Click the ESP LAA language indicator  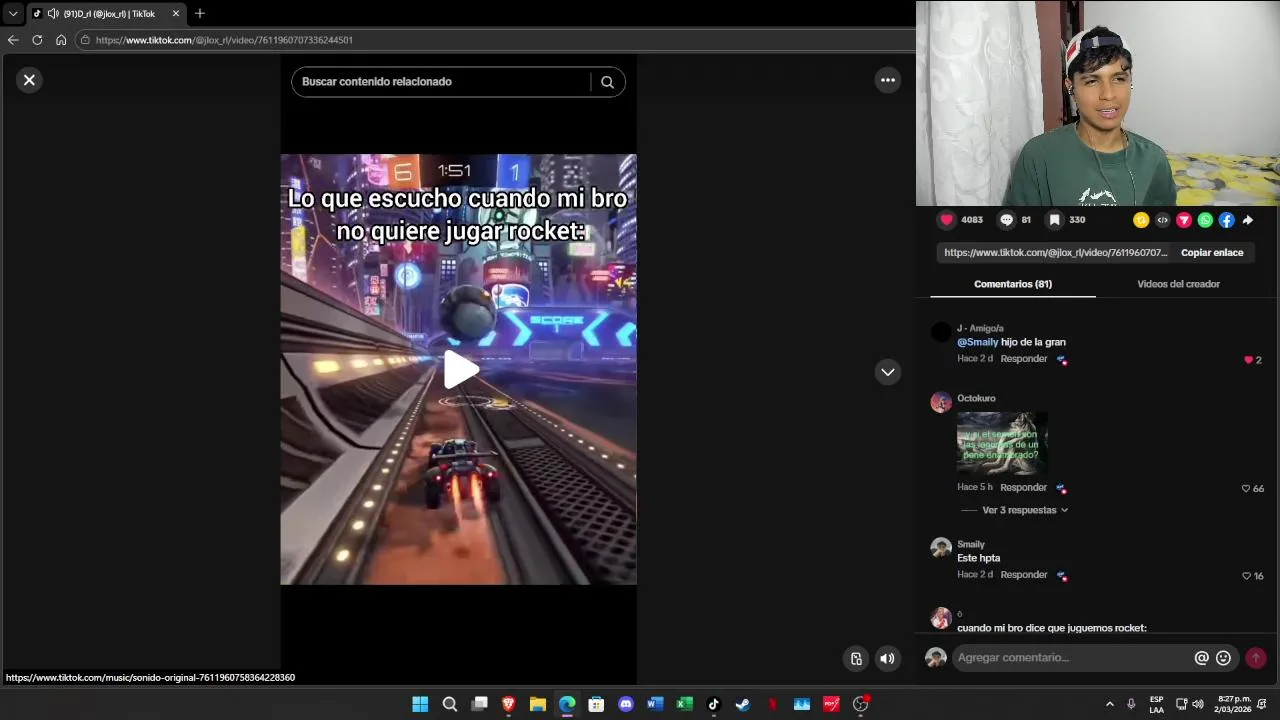point(1156,704)
